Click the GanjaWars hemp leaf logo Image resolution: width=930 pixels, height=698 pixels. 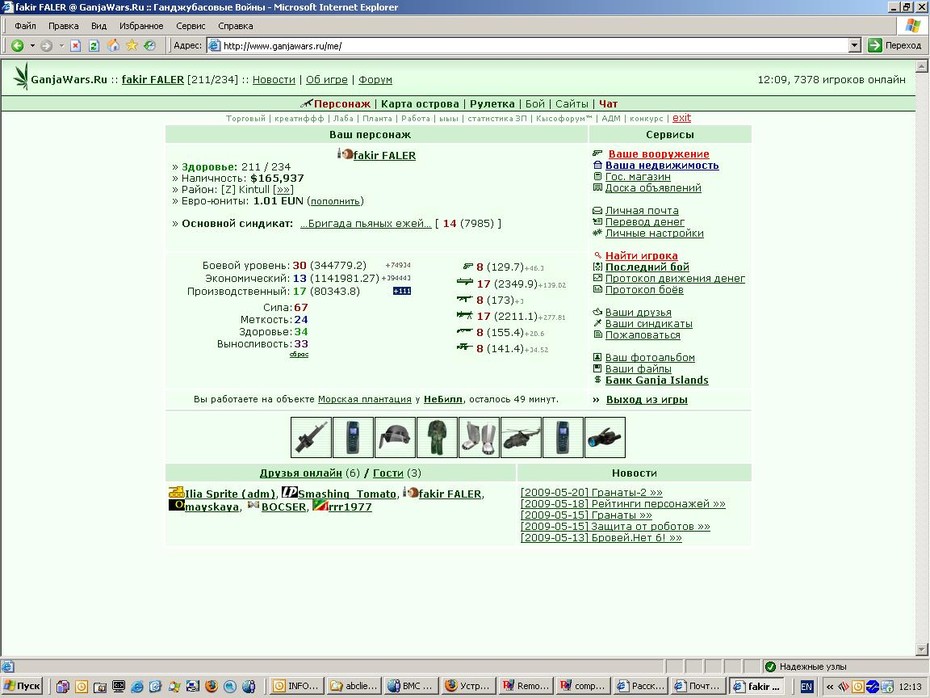(21, 77)
